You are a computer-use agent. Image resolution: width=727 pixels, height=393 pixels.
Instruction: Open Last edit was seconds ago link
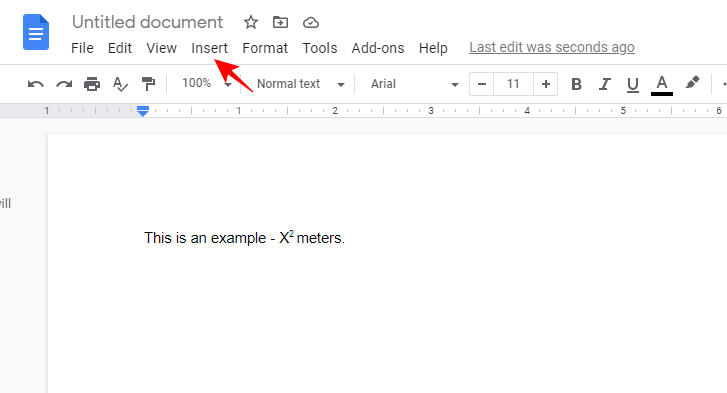pyautogui.click(x=552, y=47)
